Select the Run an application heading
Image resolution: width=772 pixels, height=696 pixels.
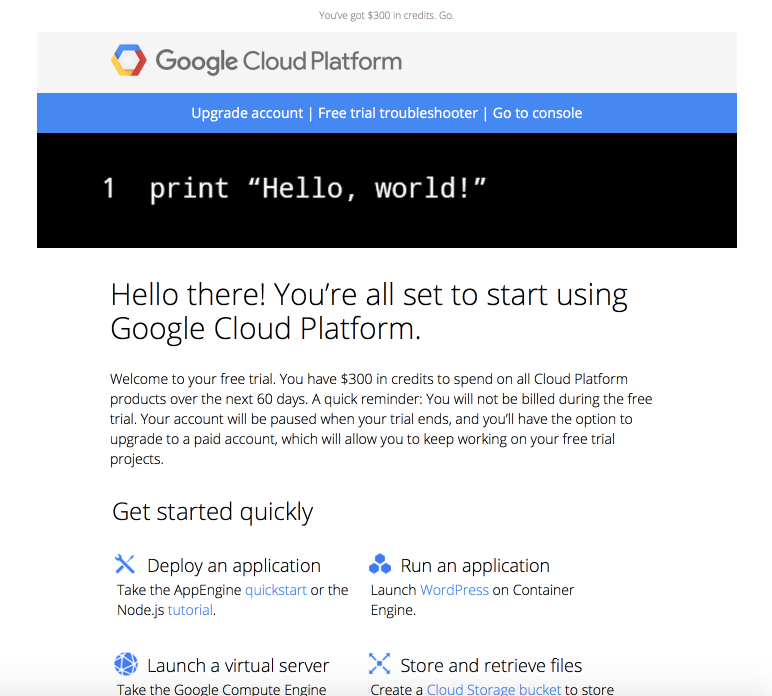click(475, 565)
